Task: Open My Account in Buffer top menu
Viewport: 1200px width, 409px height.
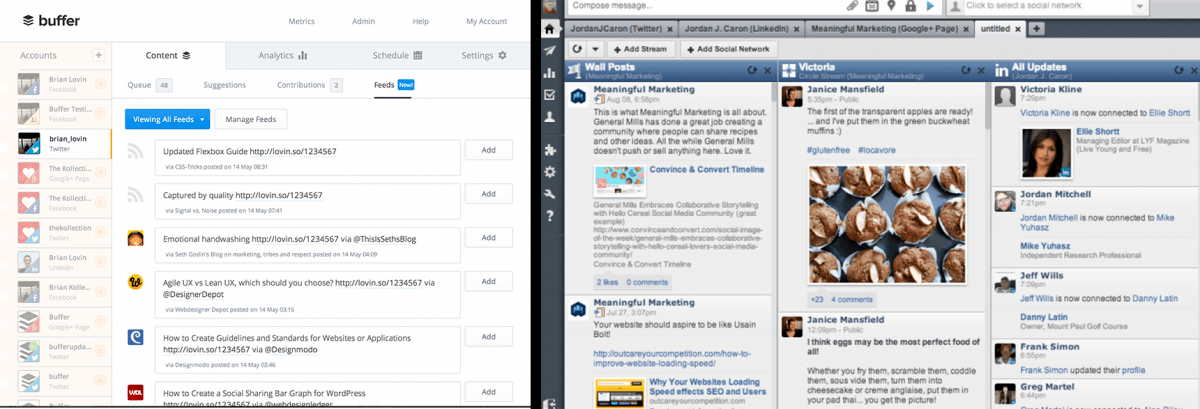Action: 486,21
